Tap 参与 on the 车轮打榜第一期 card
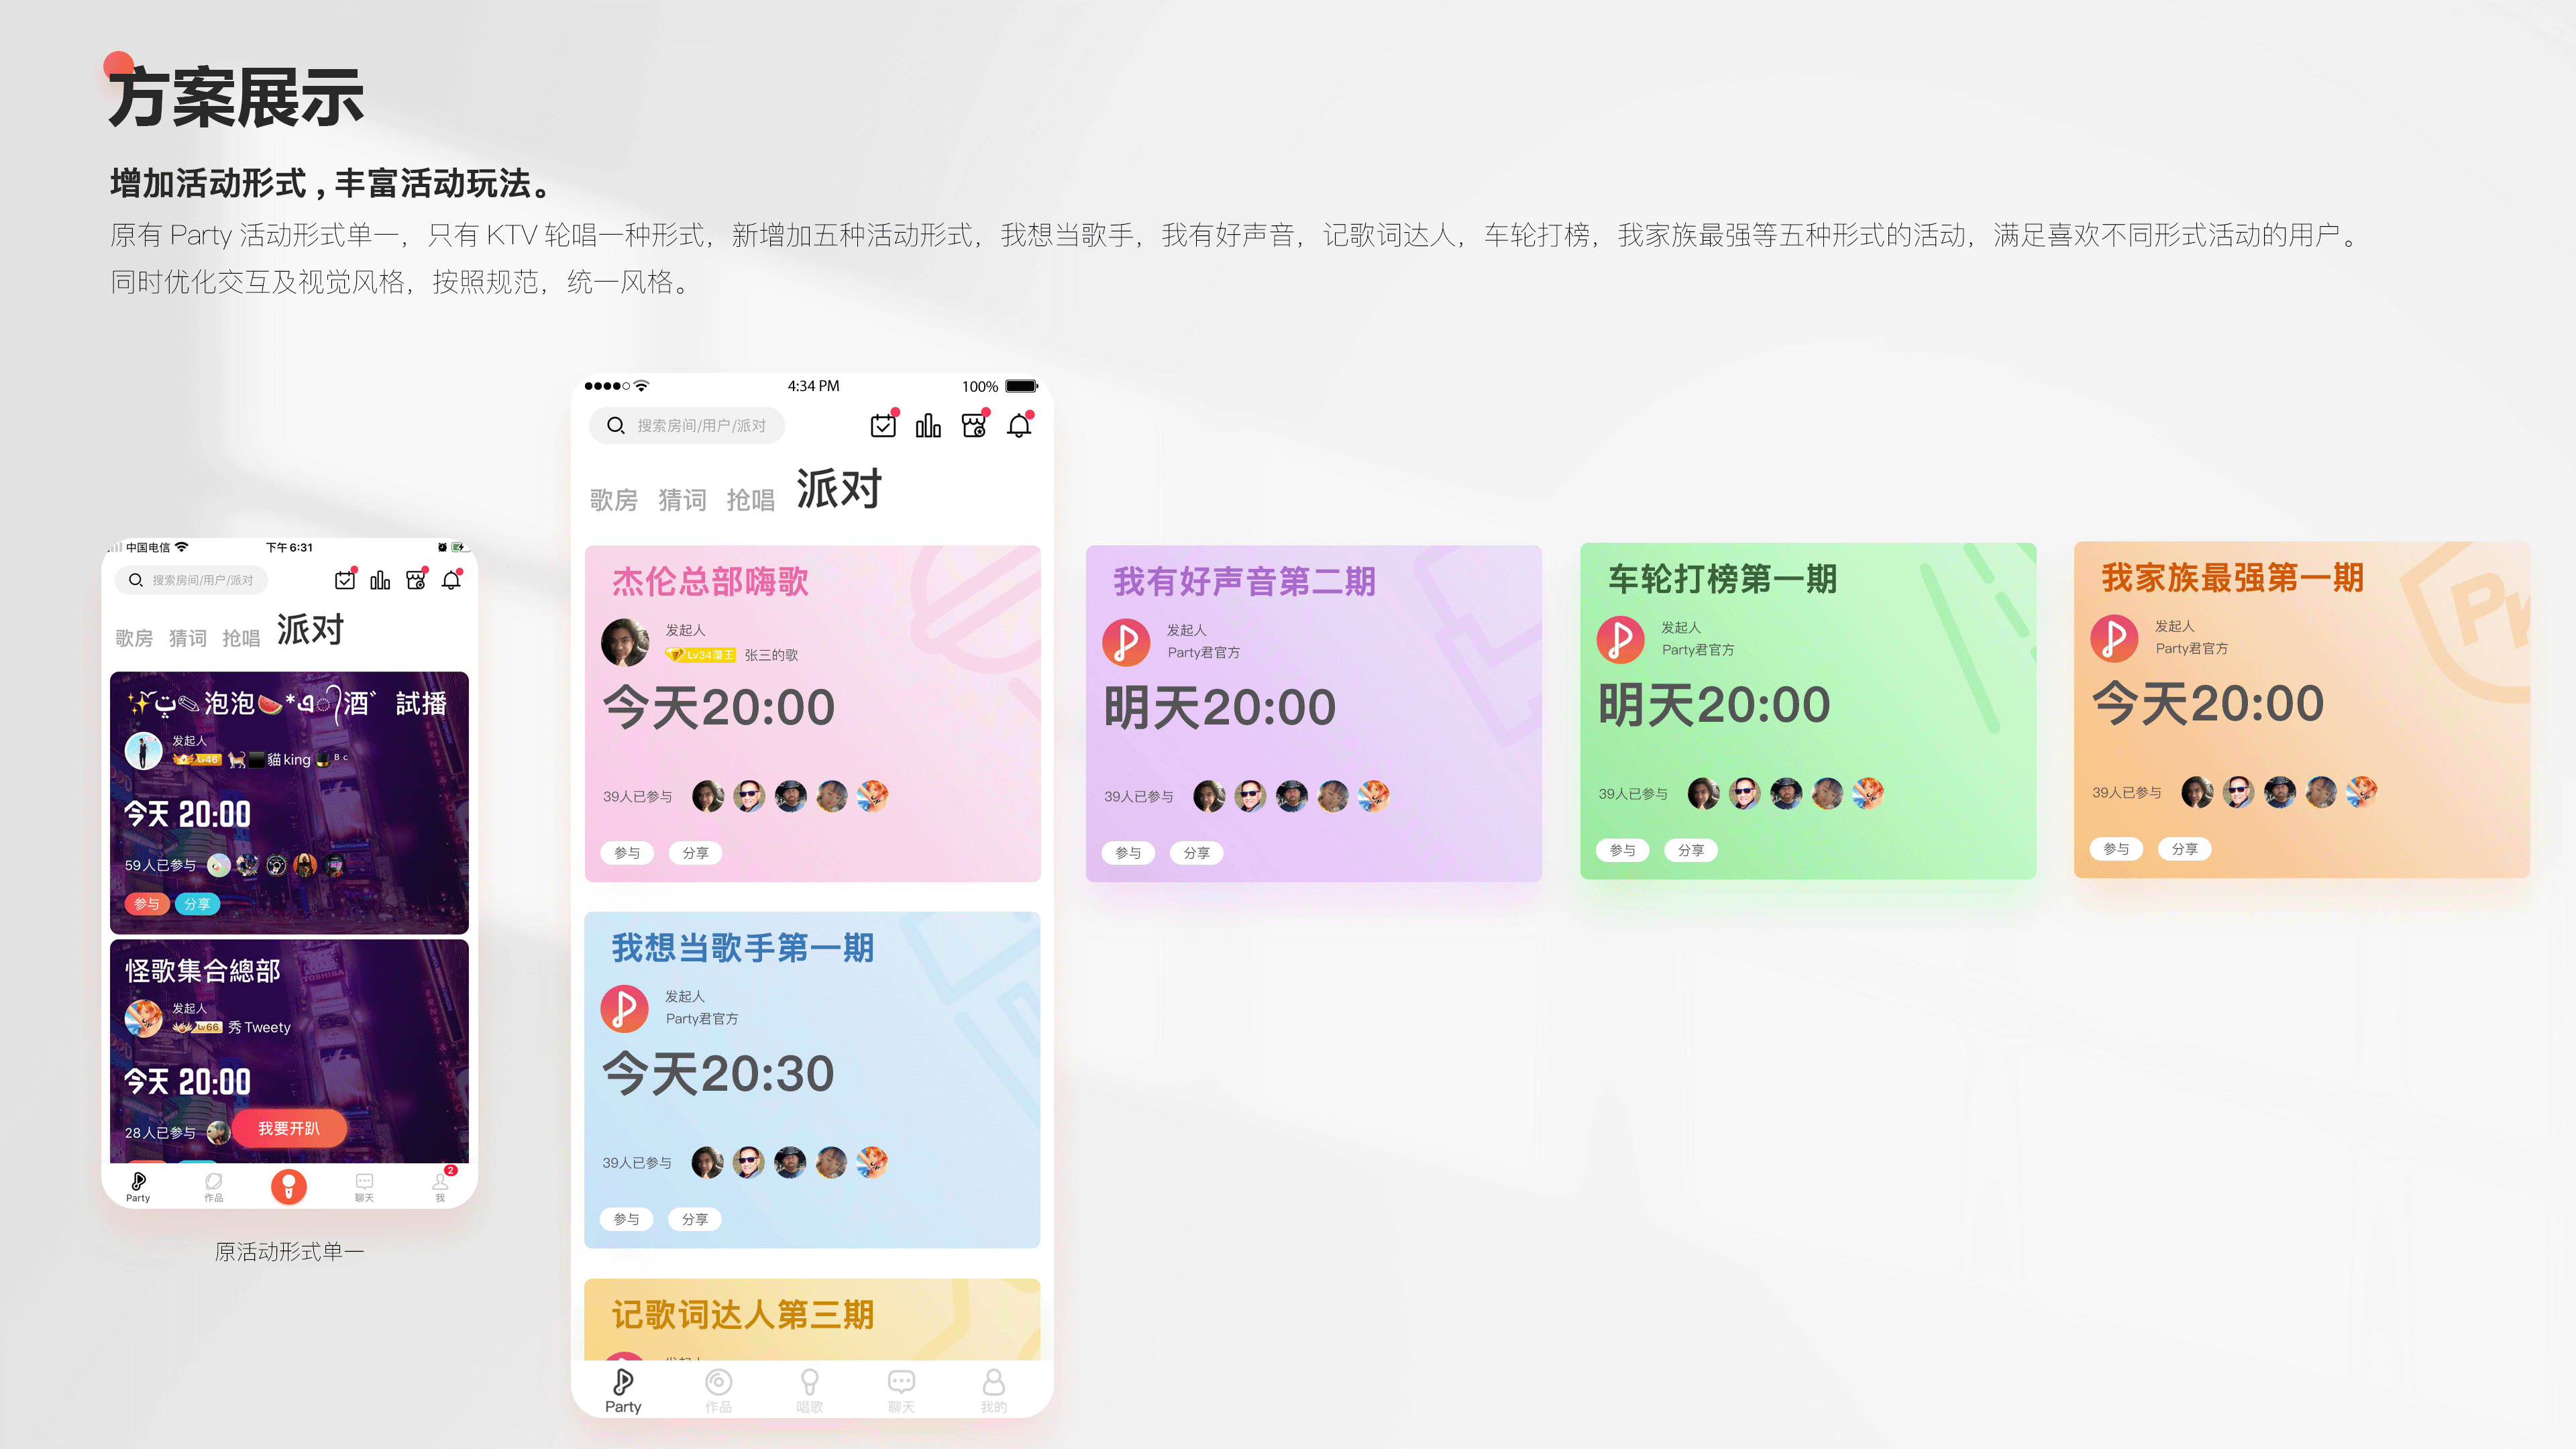 [1623, 850]
